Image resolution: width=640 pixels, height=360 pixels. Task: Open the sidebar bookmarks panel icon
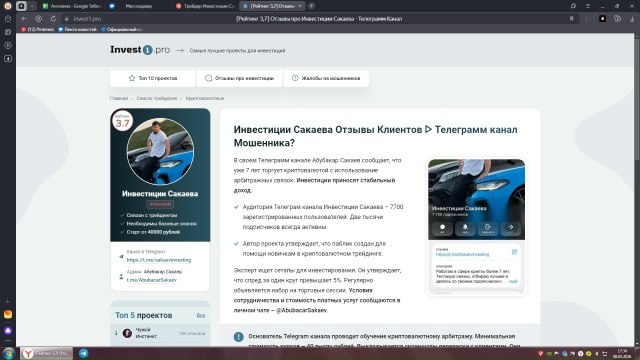(8, 32)
